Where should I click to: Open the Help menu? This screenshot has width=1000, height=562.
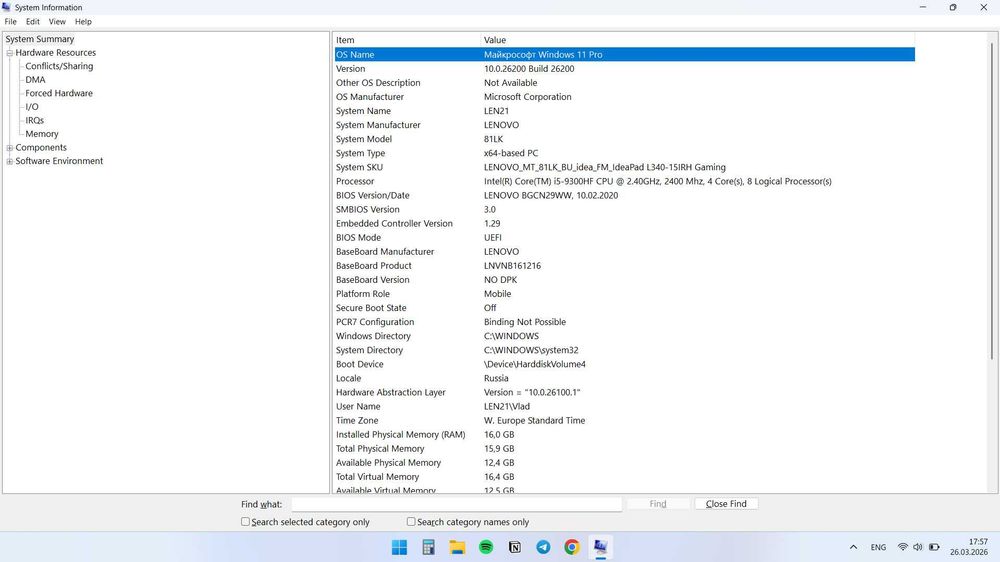tap(83, 22)
